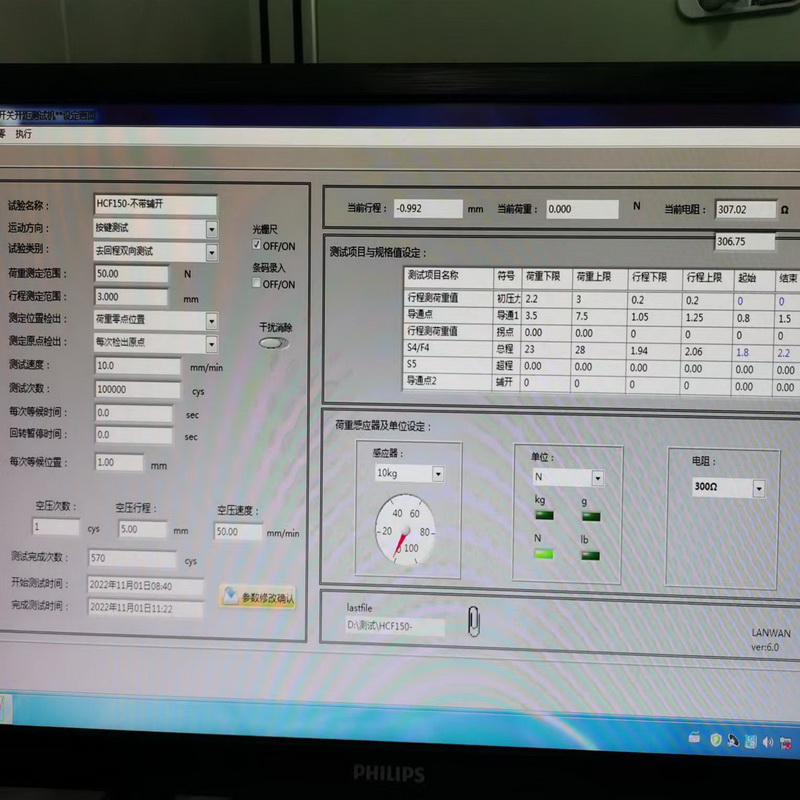Viewport: 800px width, 800px height.
Task: Open the 电阻 300Ω dropdown
Action: tap(758, 489)
